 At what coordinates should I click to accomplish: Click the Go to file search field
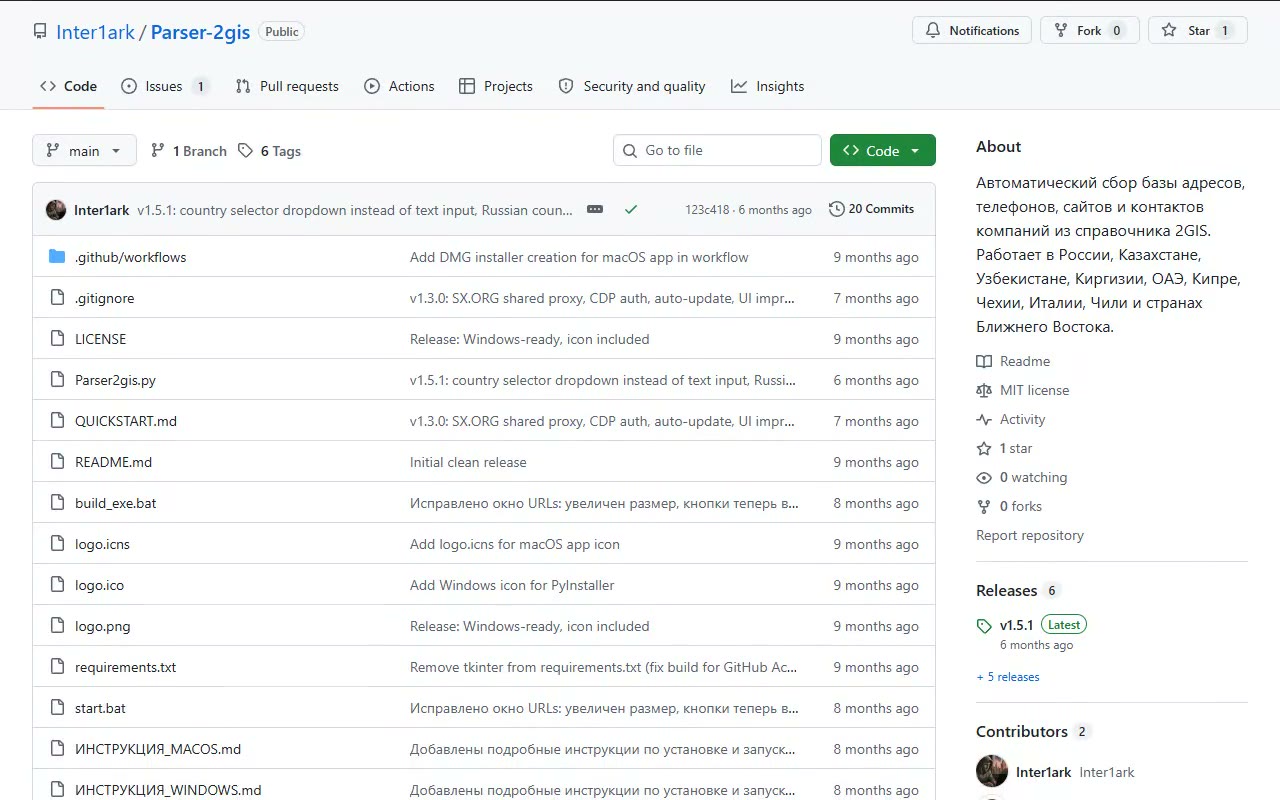click(x=717, y=150)
